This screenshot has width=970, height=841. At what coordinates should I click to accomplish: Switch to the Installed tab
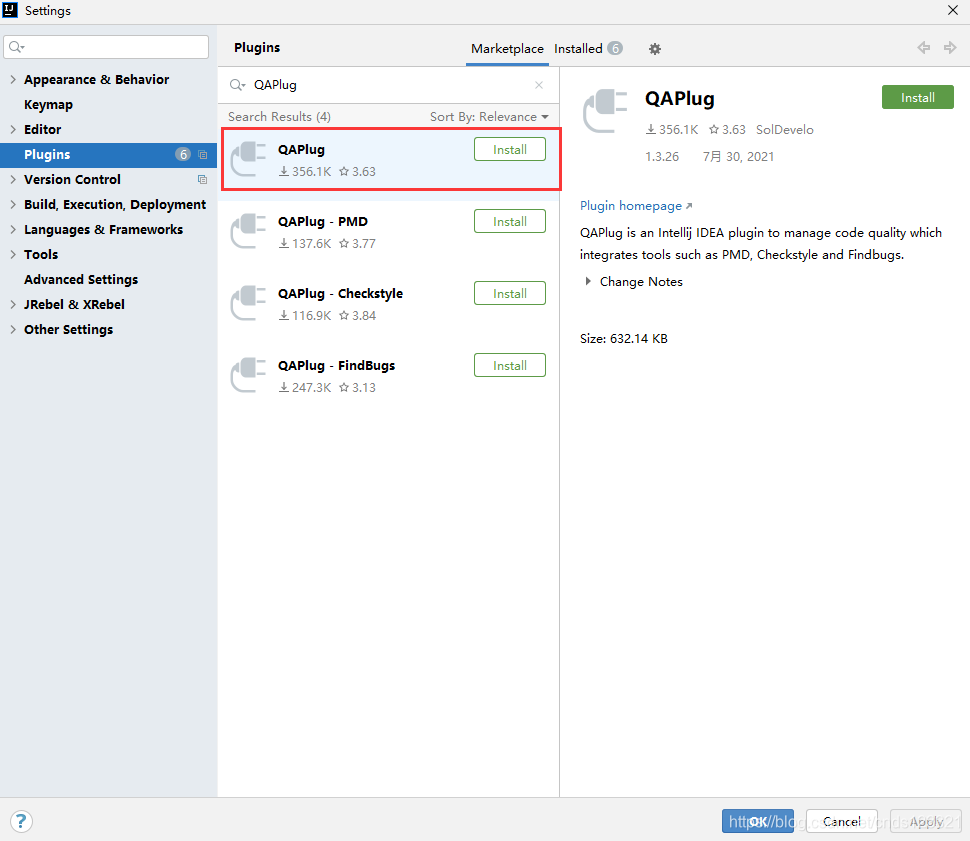point(588,49)
